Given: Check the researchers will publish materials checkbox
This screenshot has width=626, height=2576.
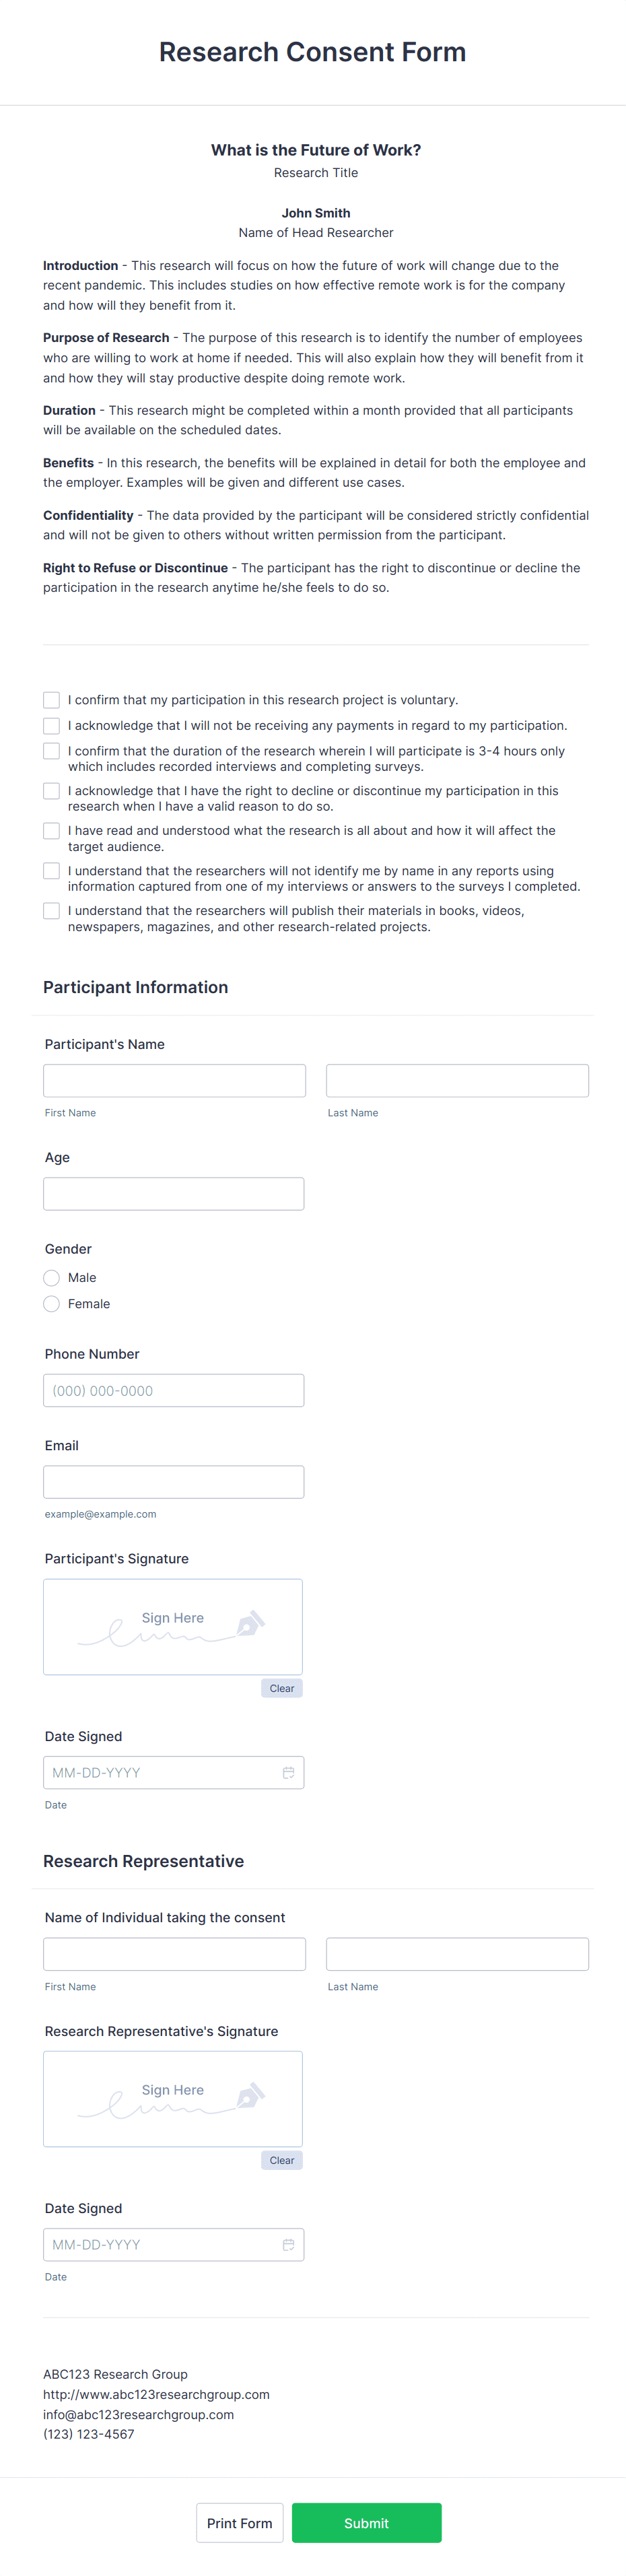Looking at the screenshot, I should point(51,911).
